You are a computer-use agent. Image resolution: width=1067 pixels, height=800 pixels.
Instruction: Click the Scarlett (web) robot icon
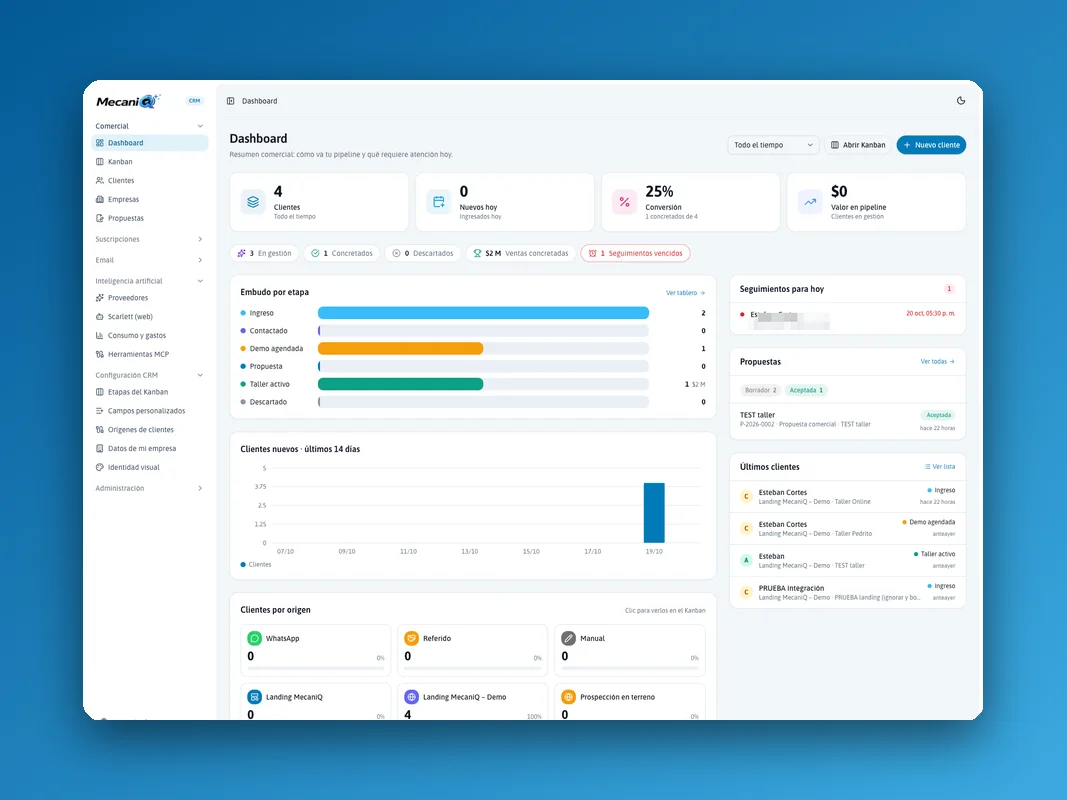[100, 316]
